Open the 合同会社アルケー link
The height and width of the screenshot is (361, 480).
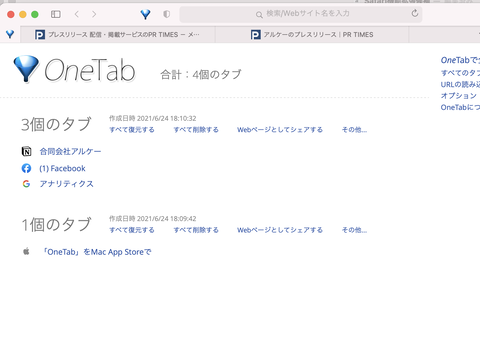point(70,152)
